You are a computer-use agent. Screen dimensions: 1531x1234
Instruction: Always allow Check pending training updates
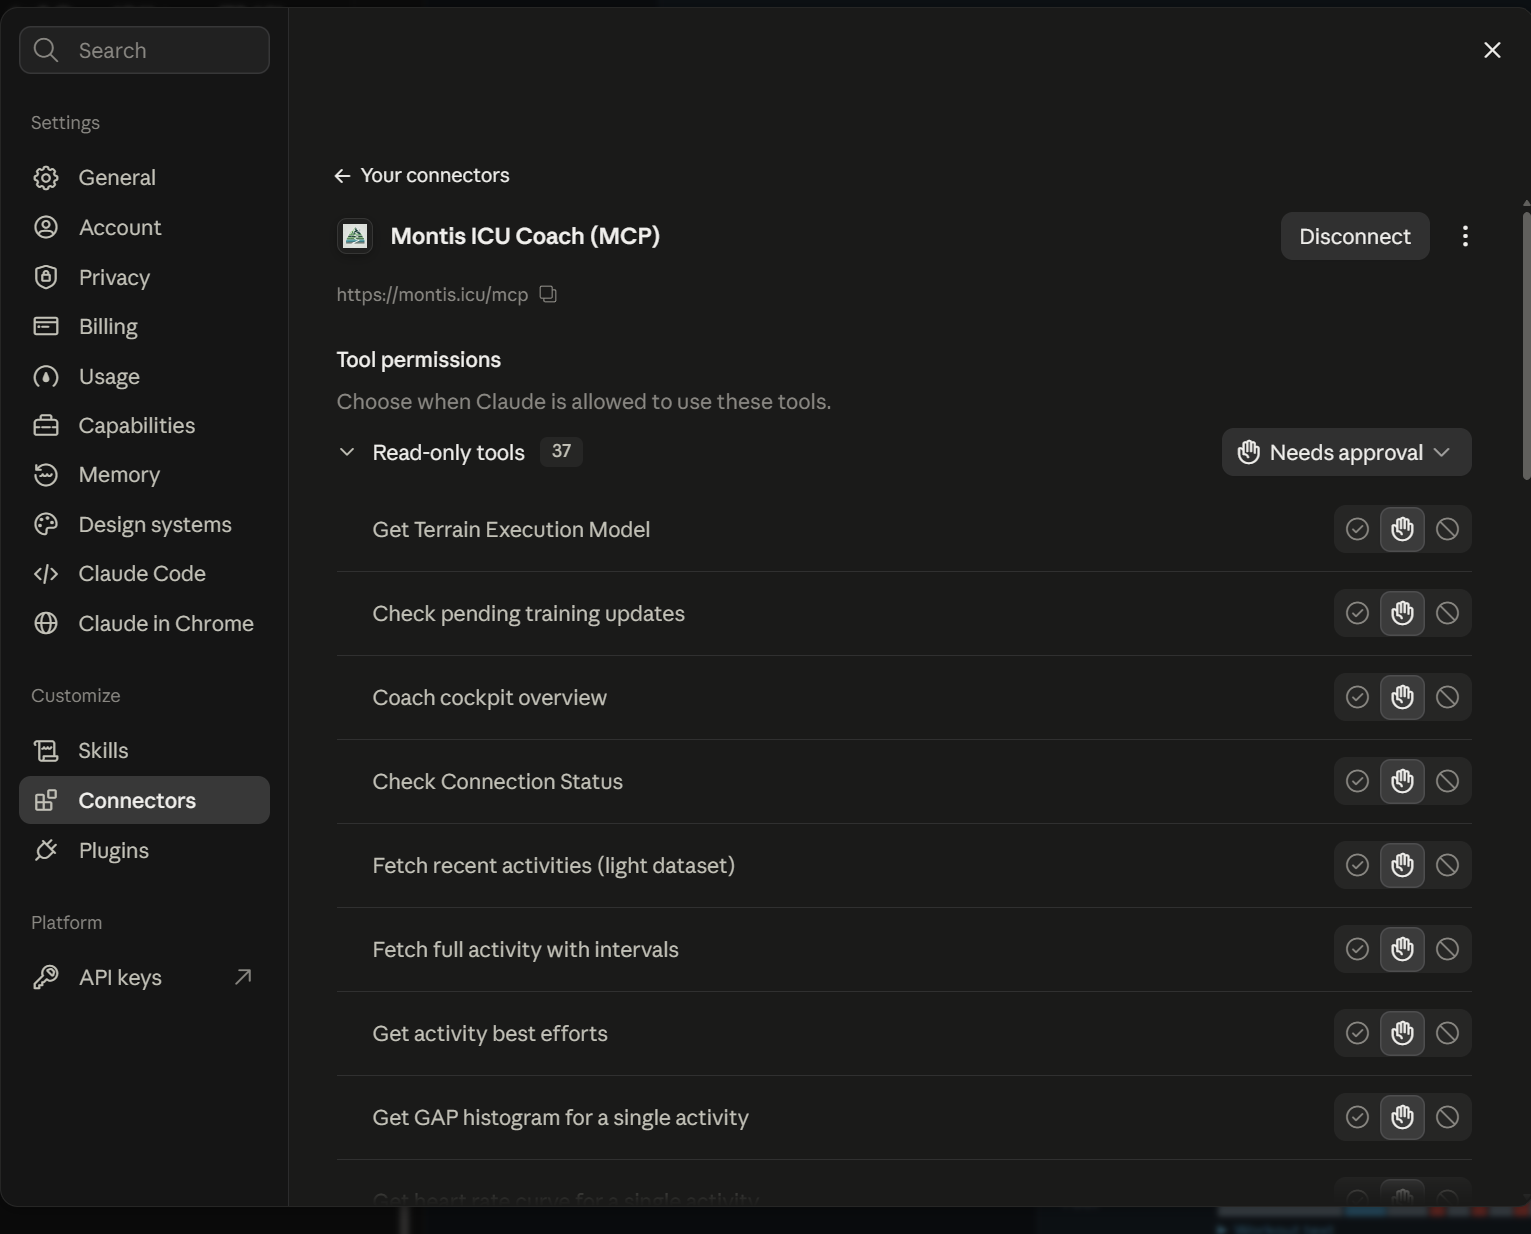[1357, 613]
